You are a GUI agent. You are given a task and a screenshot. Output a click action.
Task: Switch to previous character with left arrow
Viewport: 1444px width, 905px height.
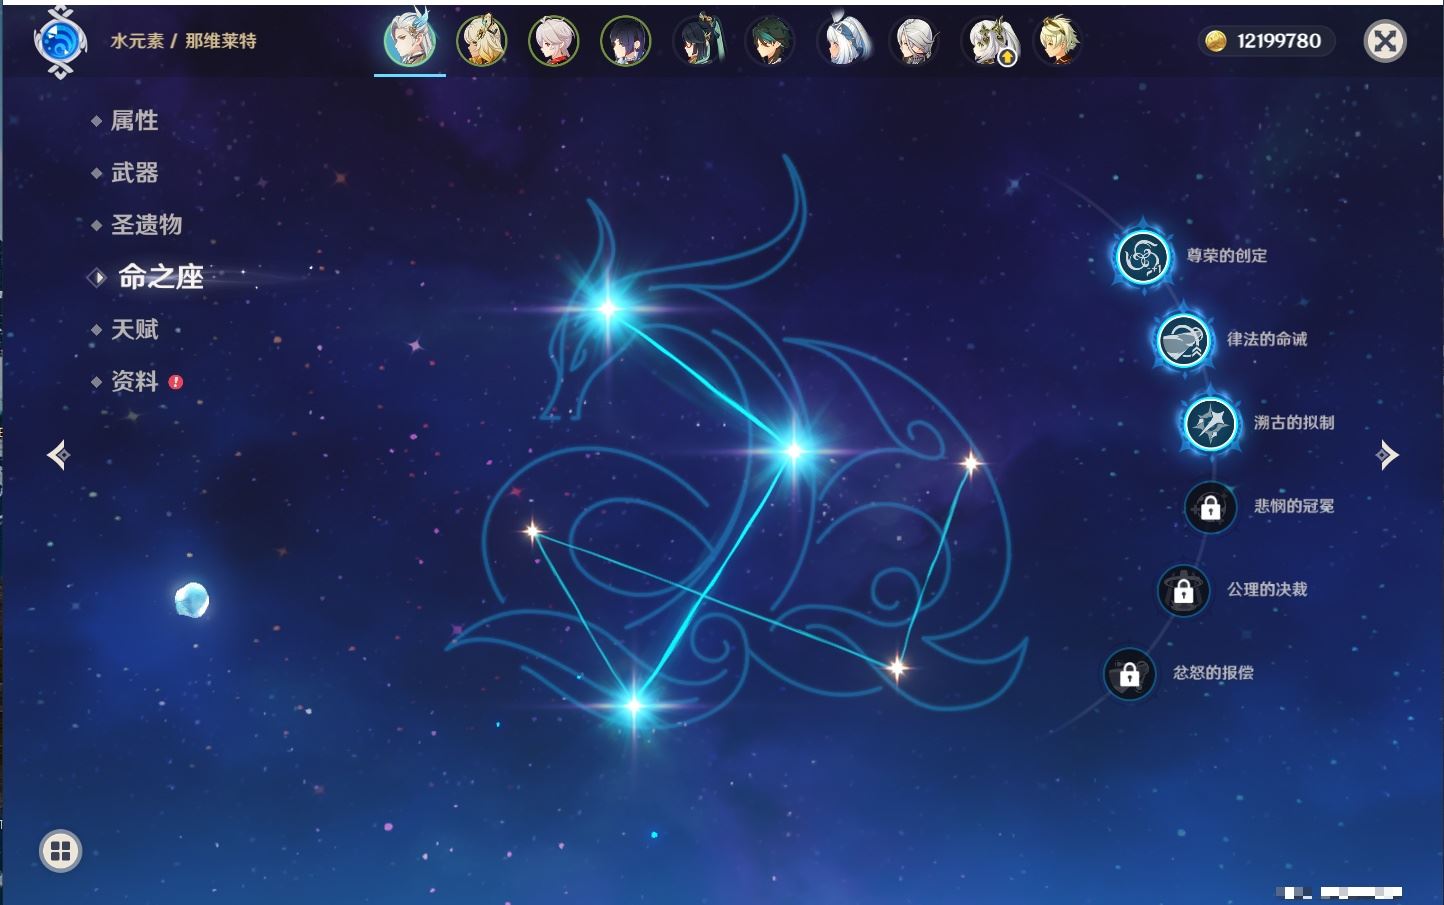[x=59, y=455]
